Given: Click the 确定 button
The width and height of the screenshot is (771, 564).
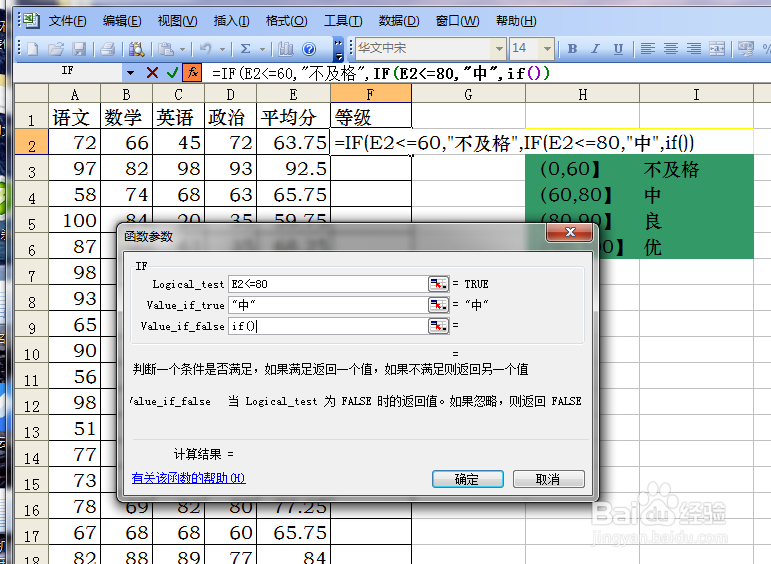Looking at the screenshot, I should (x=468, y=479).
